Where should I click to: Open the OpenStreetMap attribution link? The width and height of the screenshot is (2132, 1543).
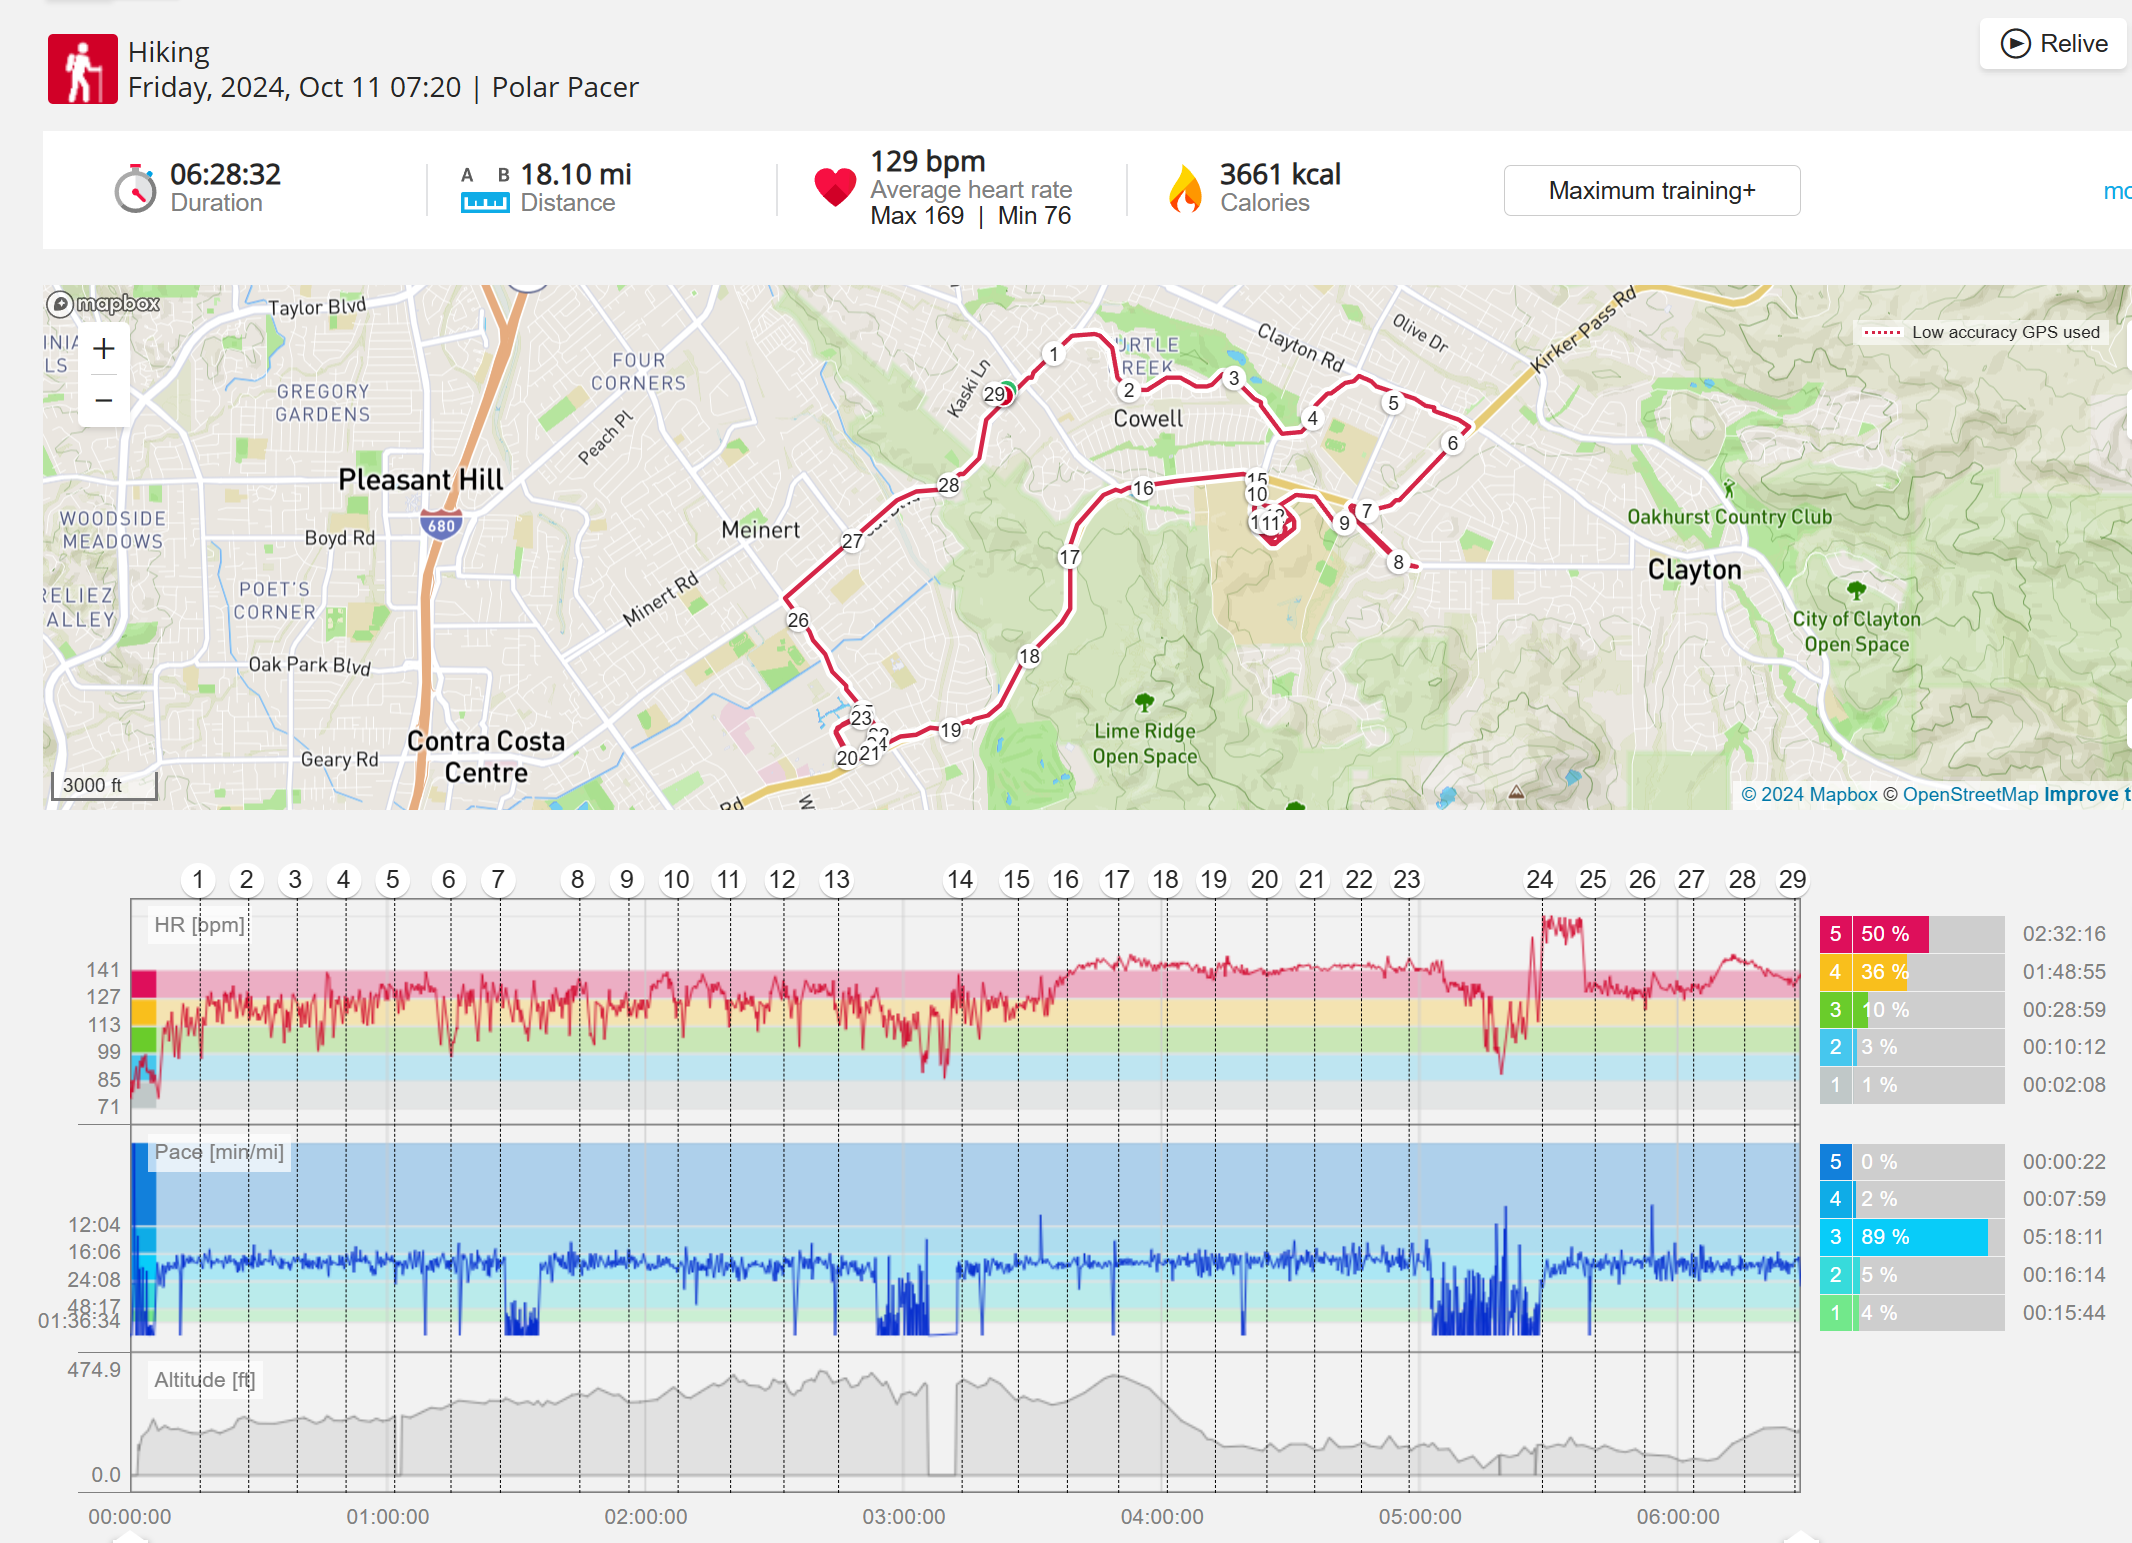tap(1969, 794)
